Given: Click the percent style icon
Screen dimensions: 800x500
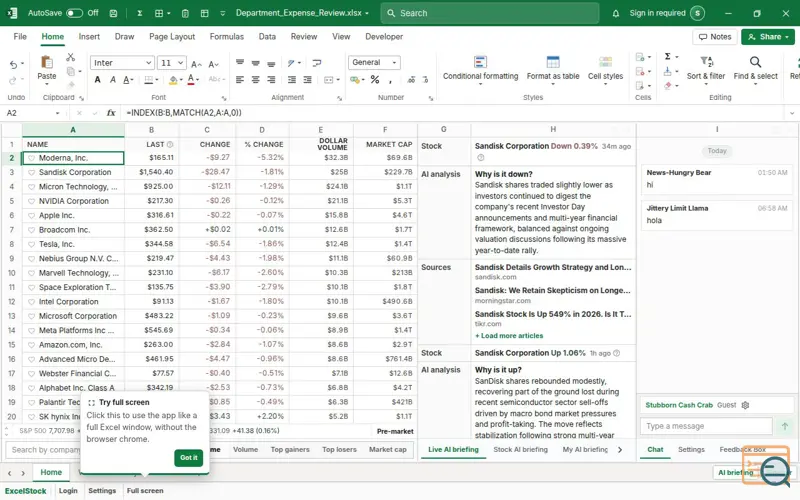Looking at the screenshot, I should [x=375, y=80].
